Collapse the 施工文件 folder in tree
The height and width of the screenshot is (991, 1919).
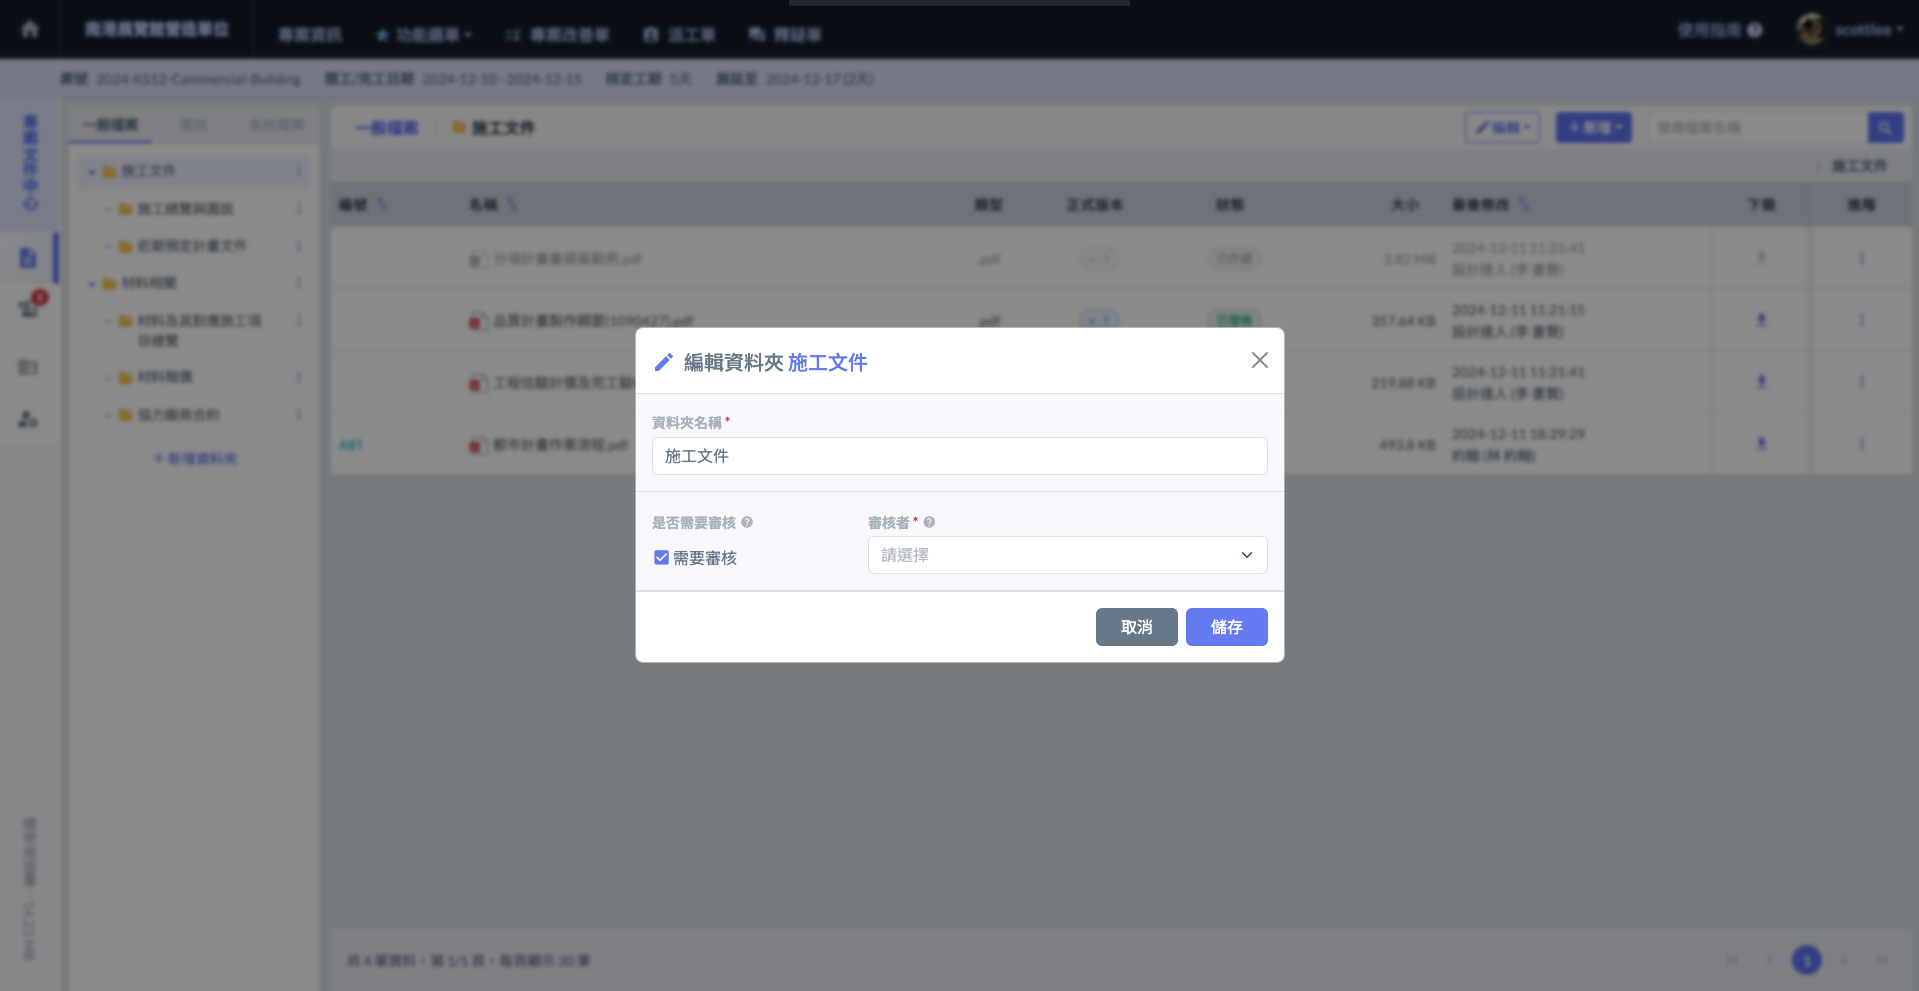point(92,172)
